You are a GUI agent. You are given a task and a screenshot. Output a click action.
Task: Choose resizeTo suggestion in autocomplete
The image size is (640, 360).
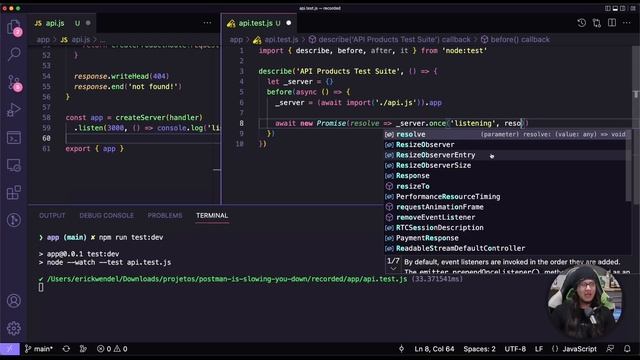[x=505, y=186]
